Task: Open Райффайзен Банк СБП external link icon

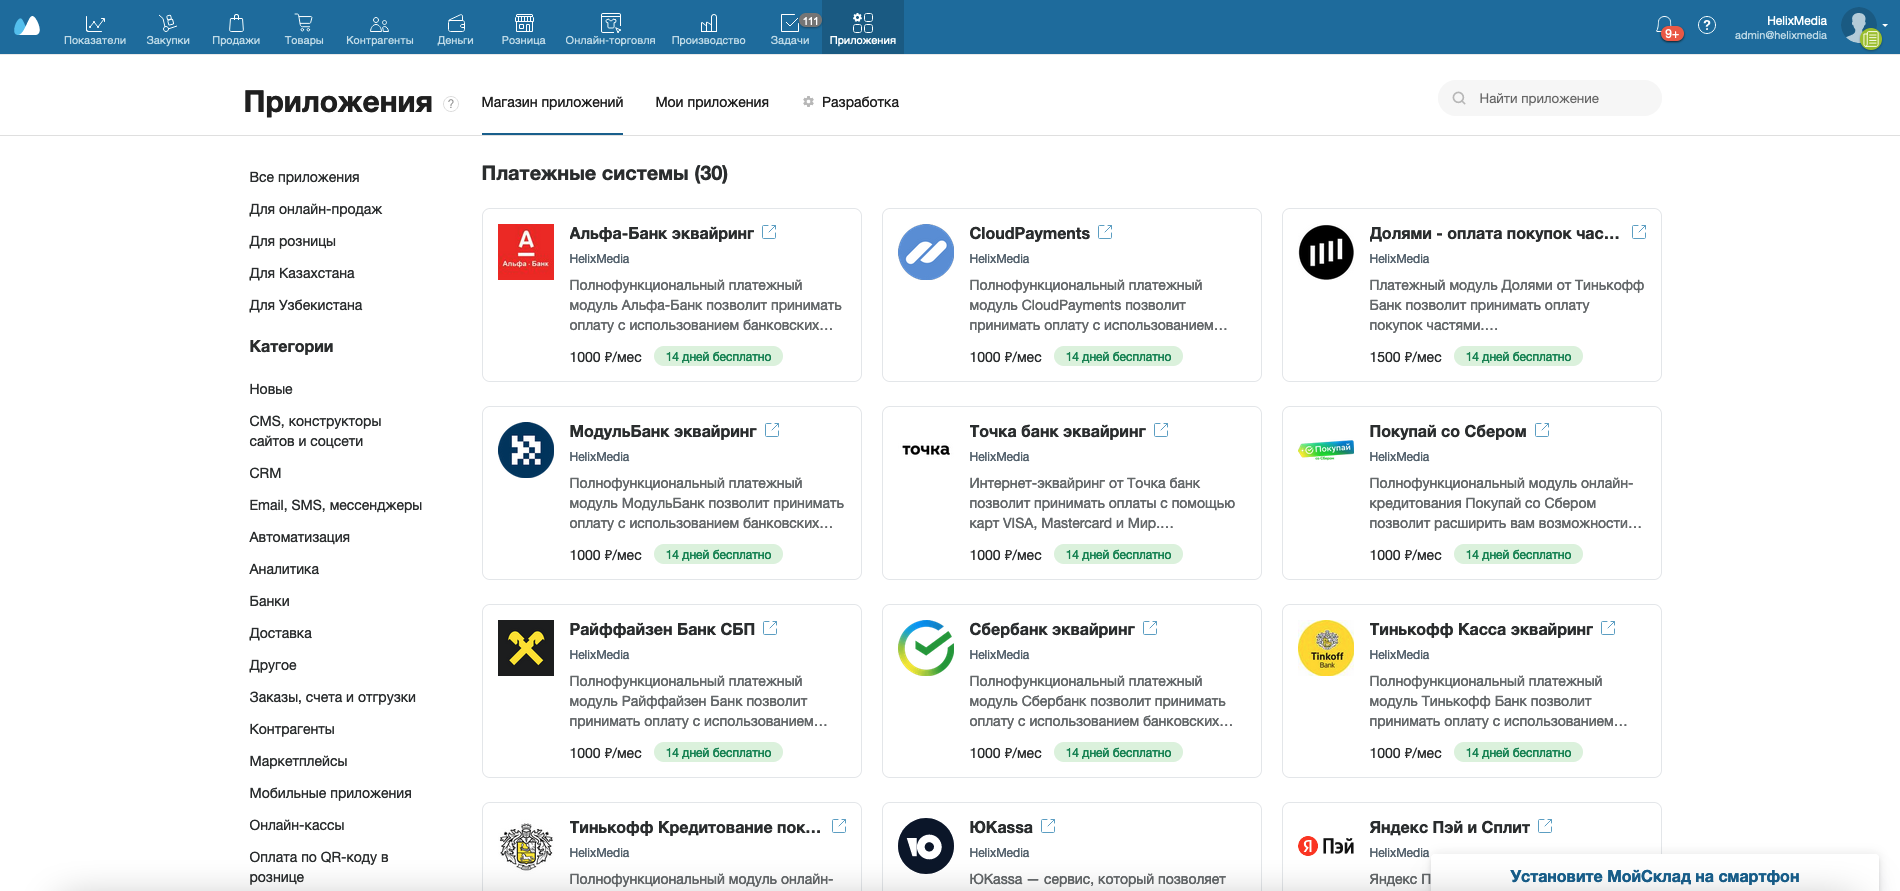Action: (x=770, y=628)
